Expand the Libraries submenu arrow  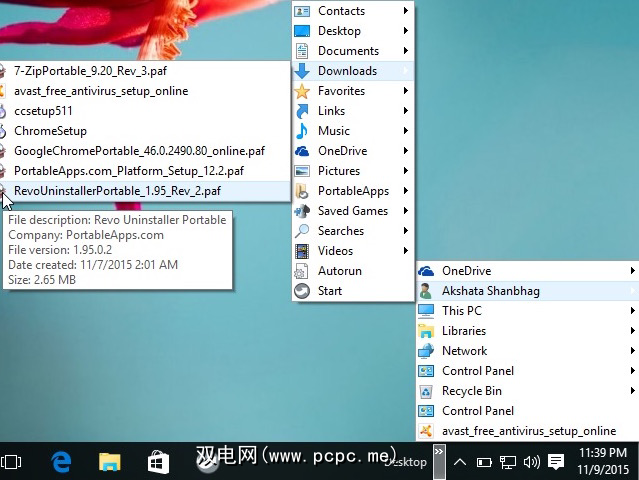click(632, 331)
